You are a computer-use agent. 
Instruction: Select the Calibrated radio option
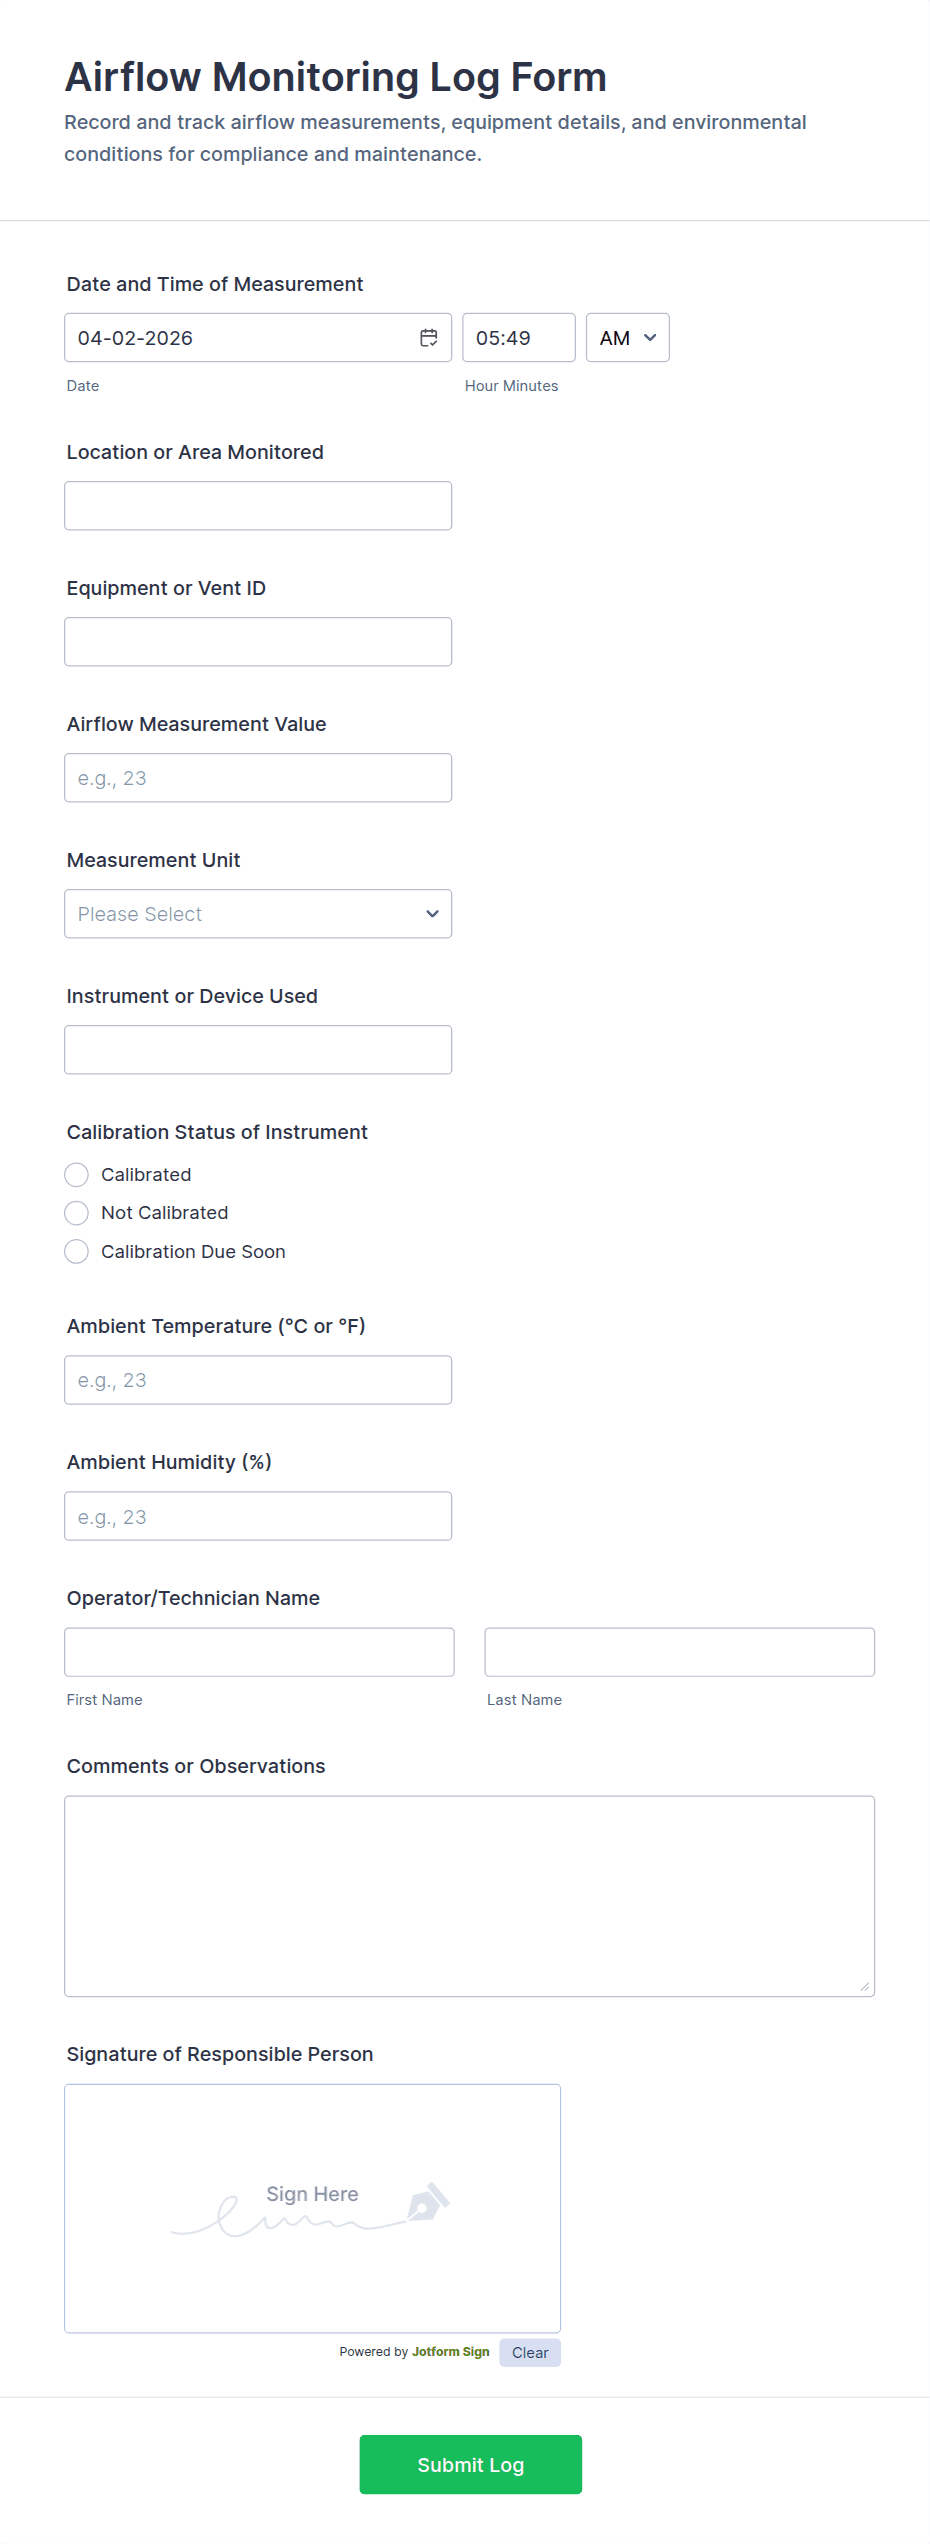pos(77,1175)
